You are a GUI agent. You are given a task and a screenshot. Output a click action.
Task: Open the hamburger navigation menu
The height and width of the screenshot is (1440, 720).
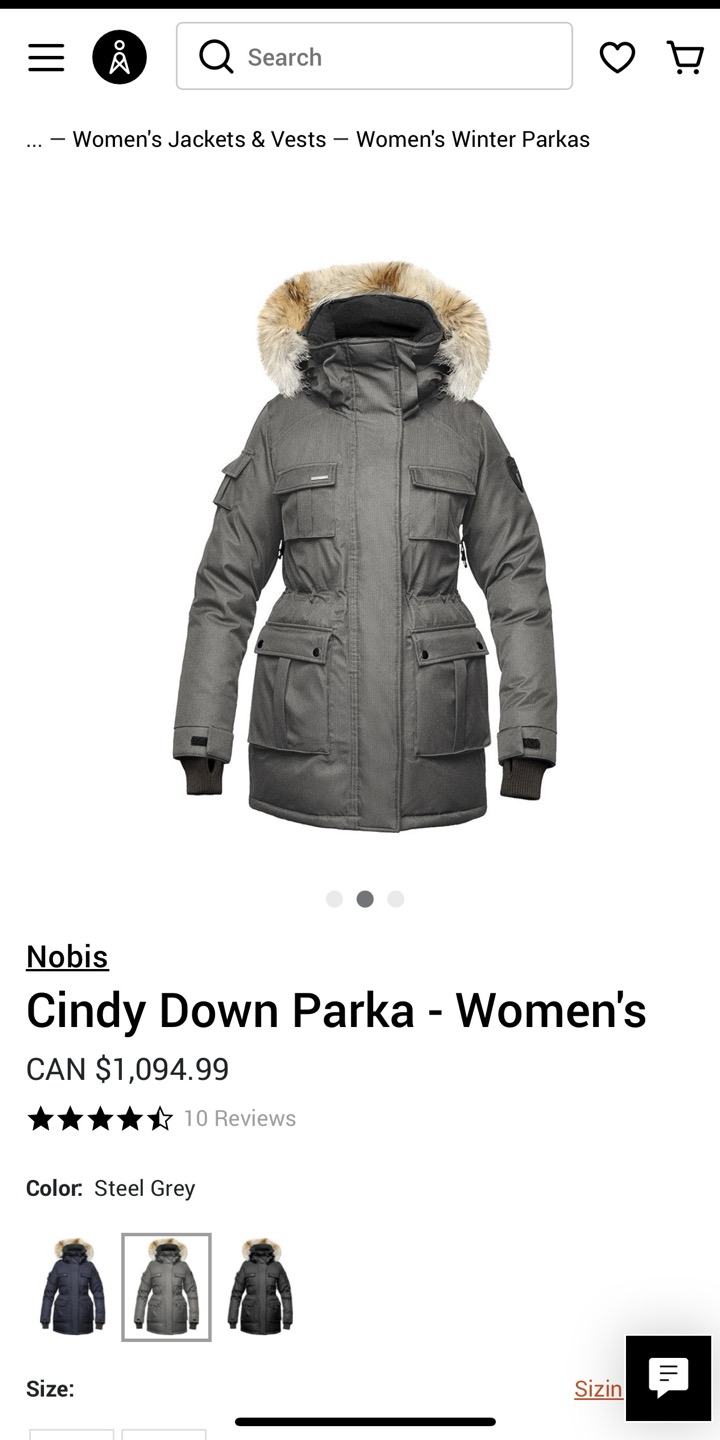tap(46, 57)
